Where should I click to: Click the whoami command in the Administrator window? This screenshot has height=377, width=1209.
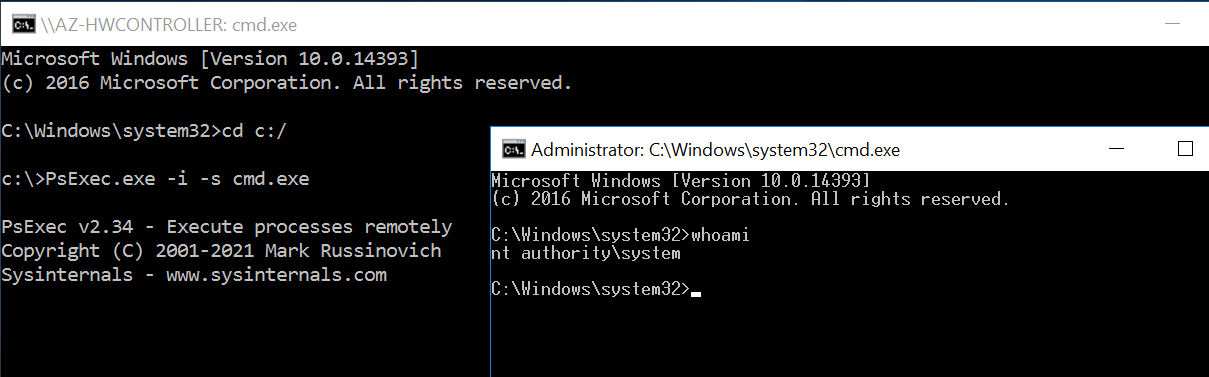click(719, 235)
